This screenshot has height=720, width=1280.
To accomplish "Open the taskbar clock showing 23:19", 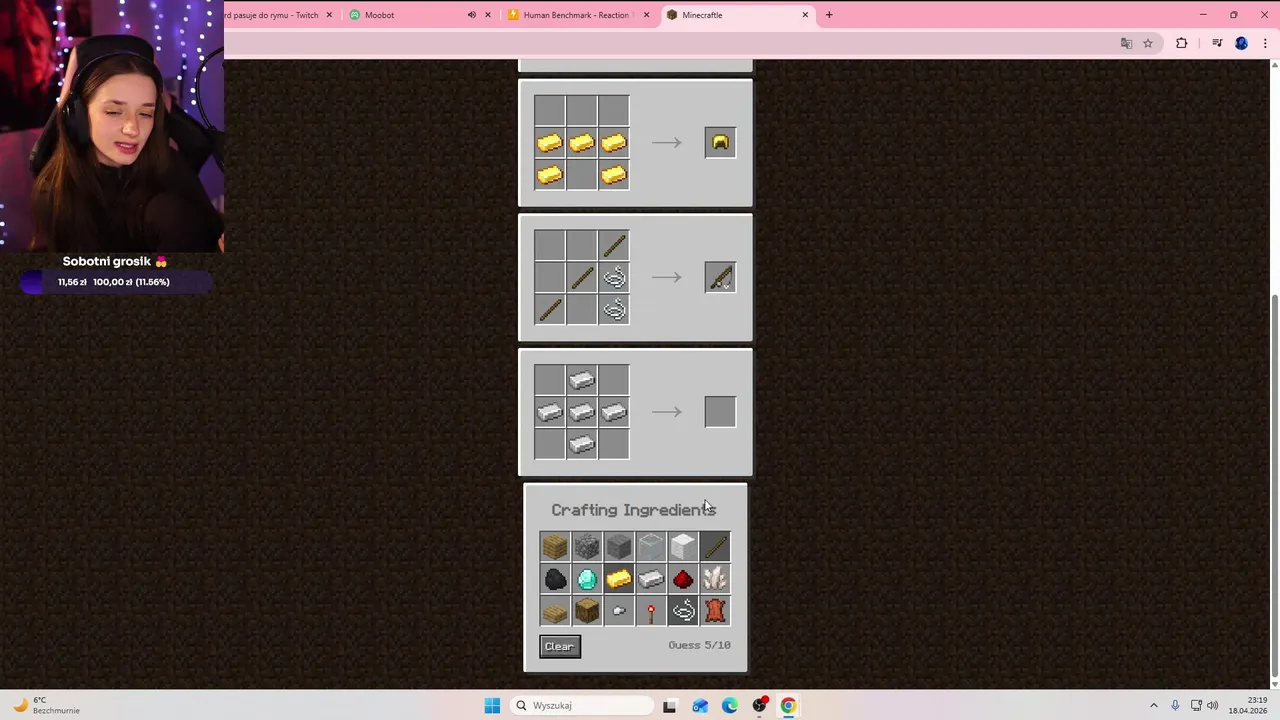I will [1248, 706].
